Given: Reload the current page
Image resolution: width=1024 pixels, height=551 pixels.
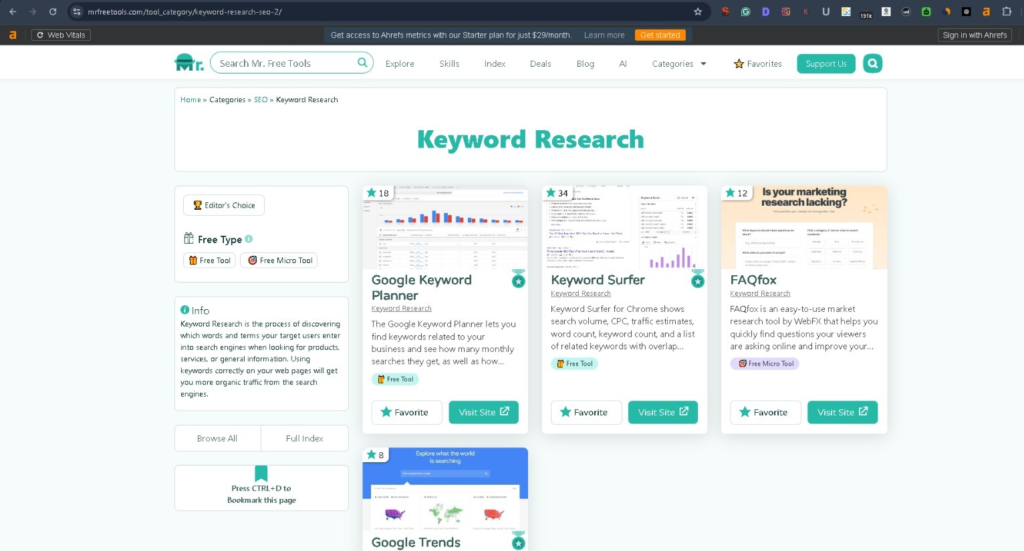Looking at the screenshot, I should (x=53, y=12).
